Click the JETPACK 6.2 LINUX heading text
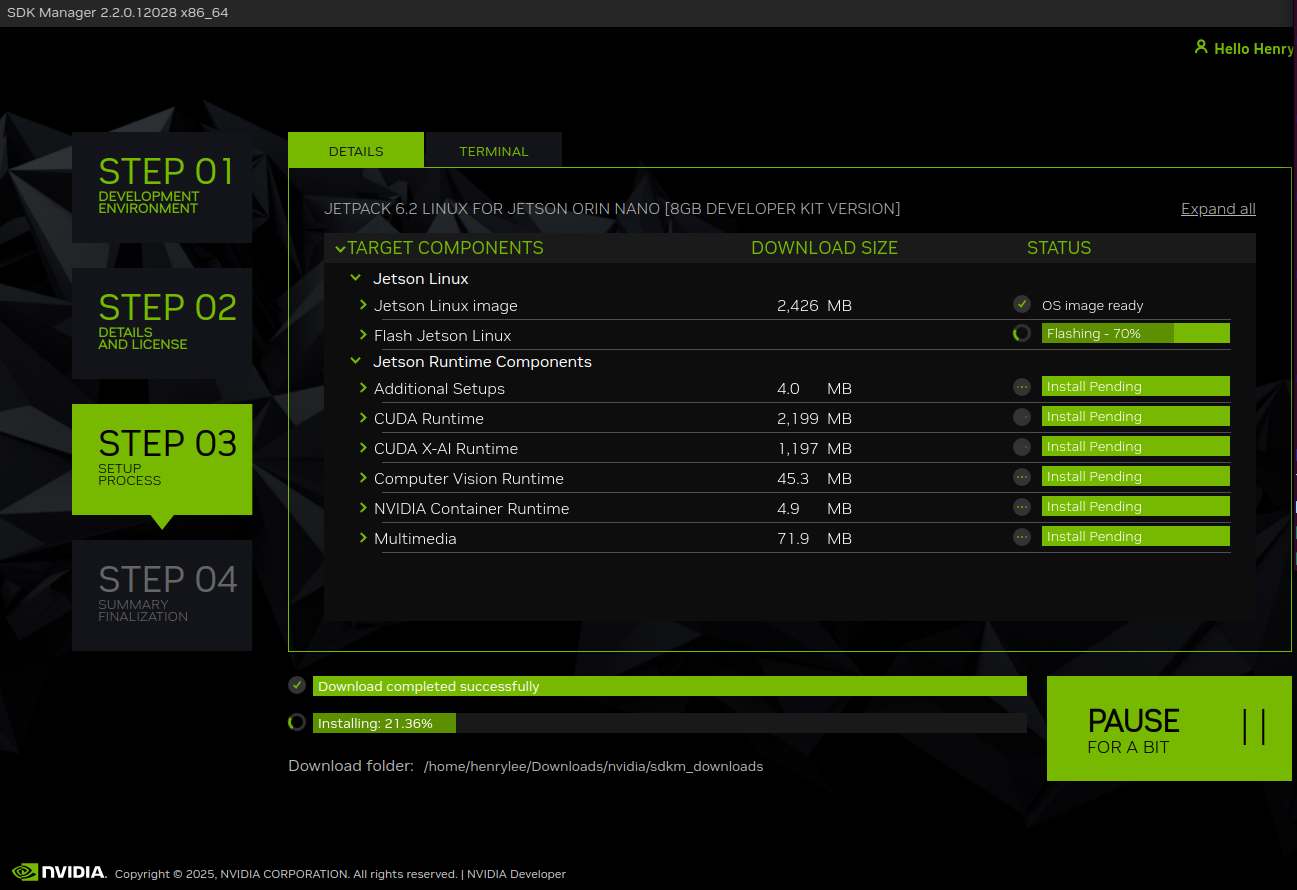The height and width of the screenshot is (890, 1297). point(612,209)
